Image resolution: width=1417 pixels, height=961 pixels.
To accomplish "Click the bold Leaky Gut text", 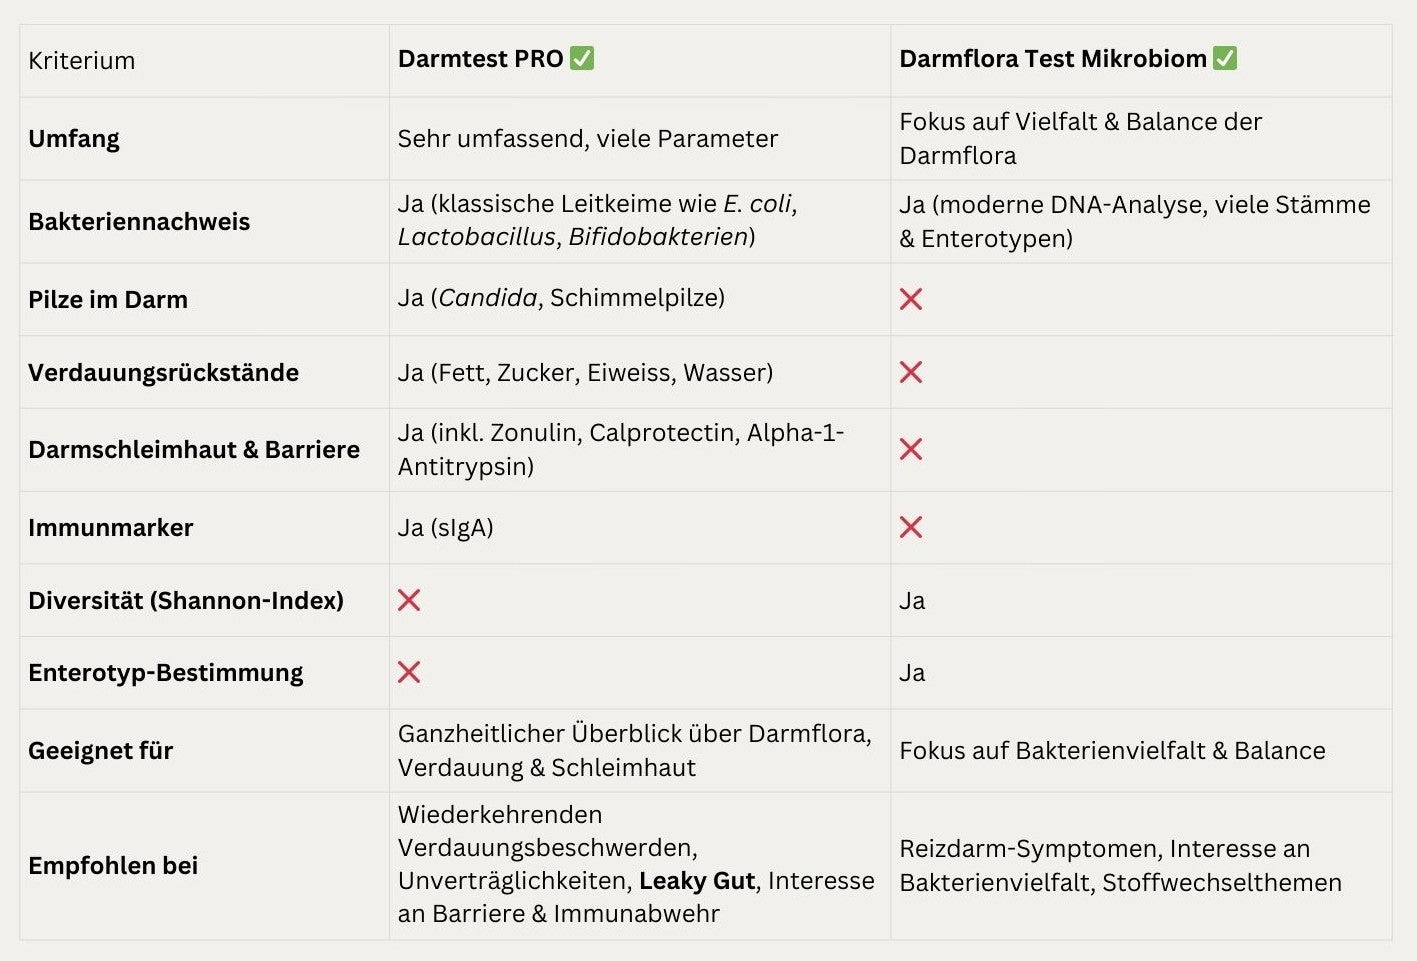I will pyautogui.click(x=697, y=881).
